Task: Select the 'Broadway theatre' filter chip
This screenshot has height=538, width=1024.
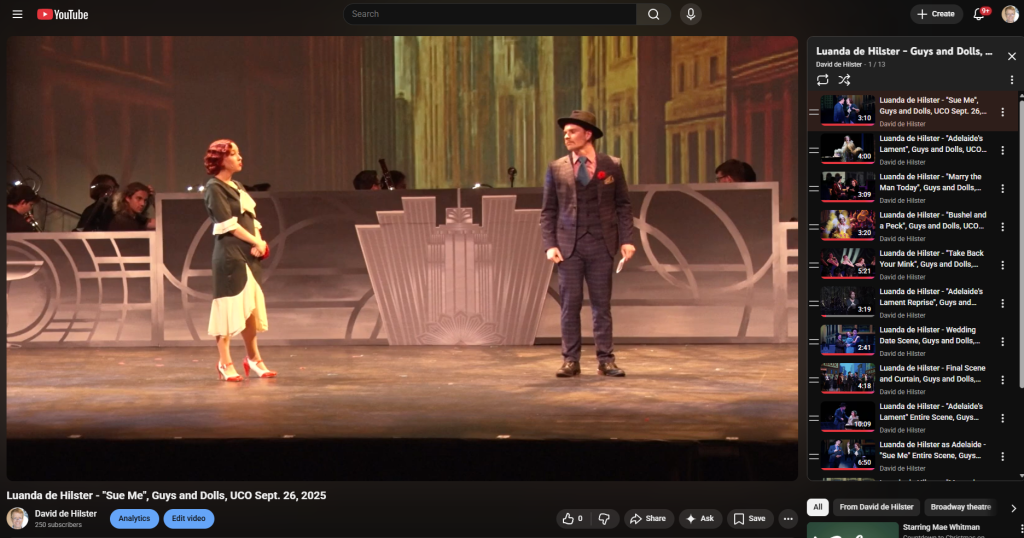Action: pyautogui.click(x=960, y=507)
